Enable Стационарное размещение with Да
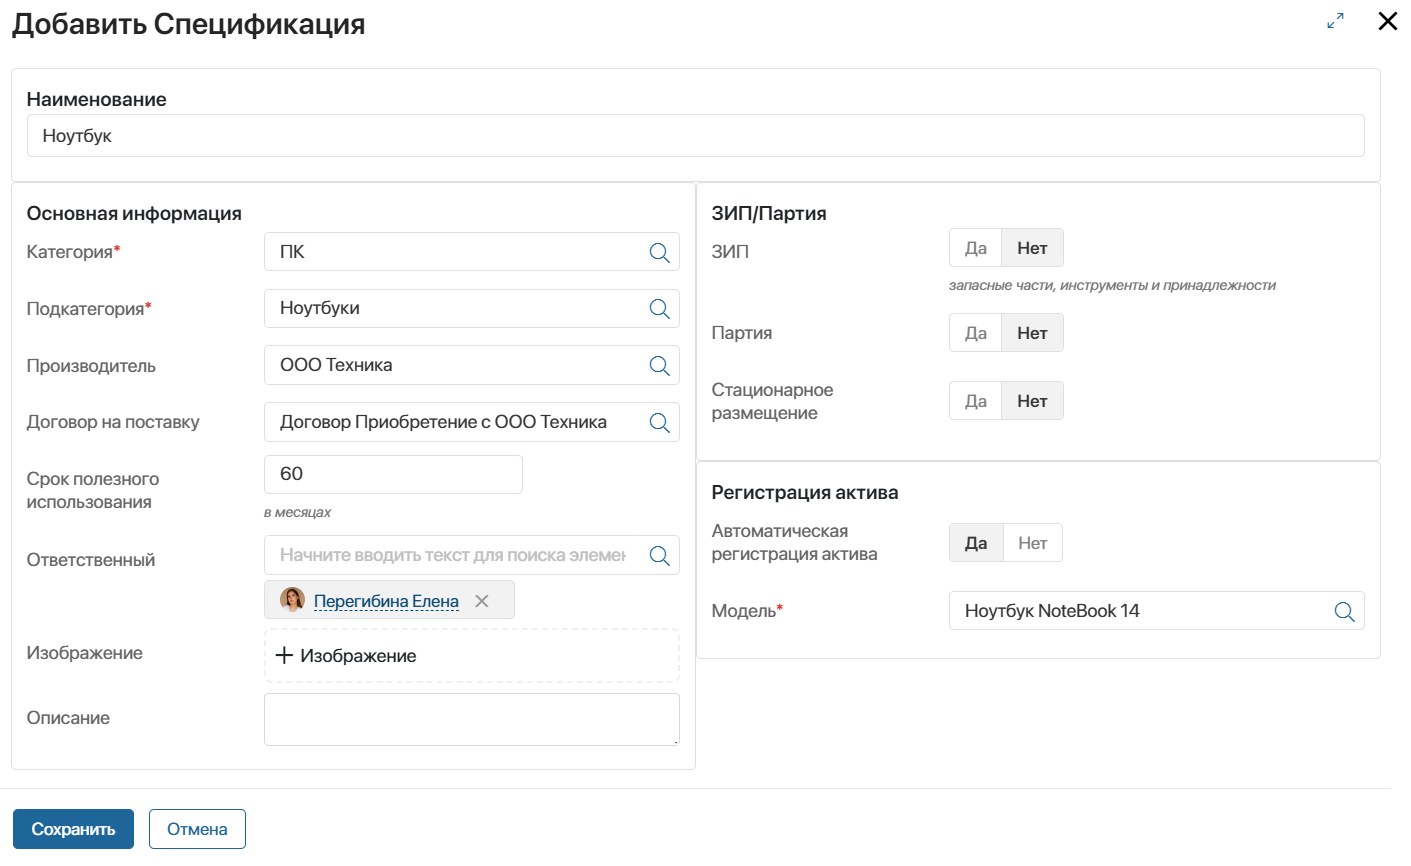 [975, 401]
